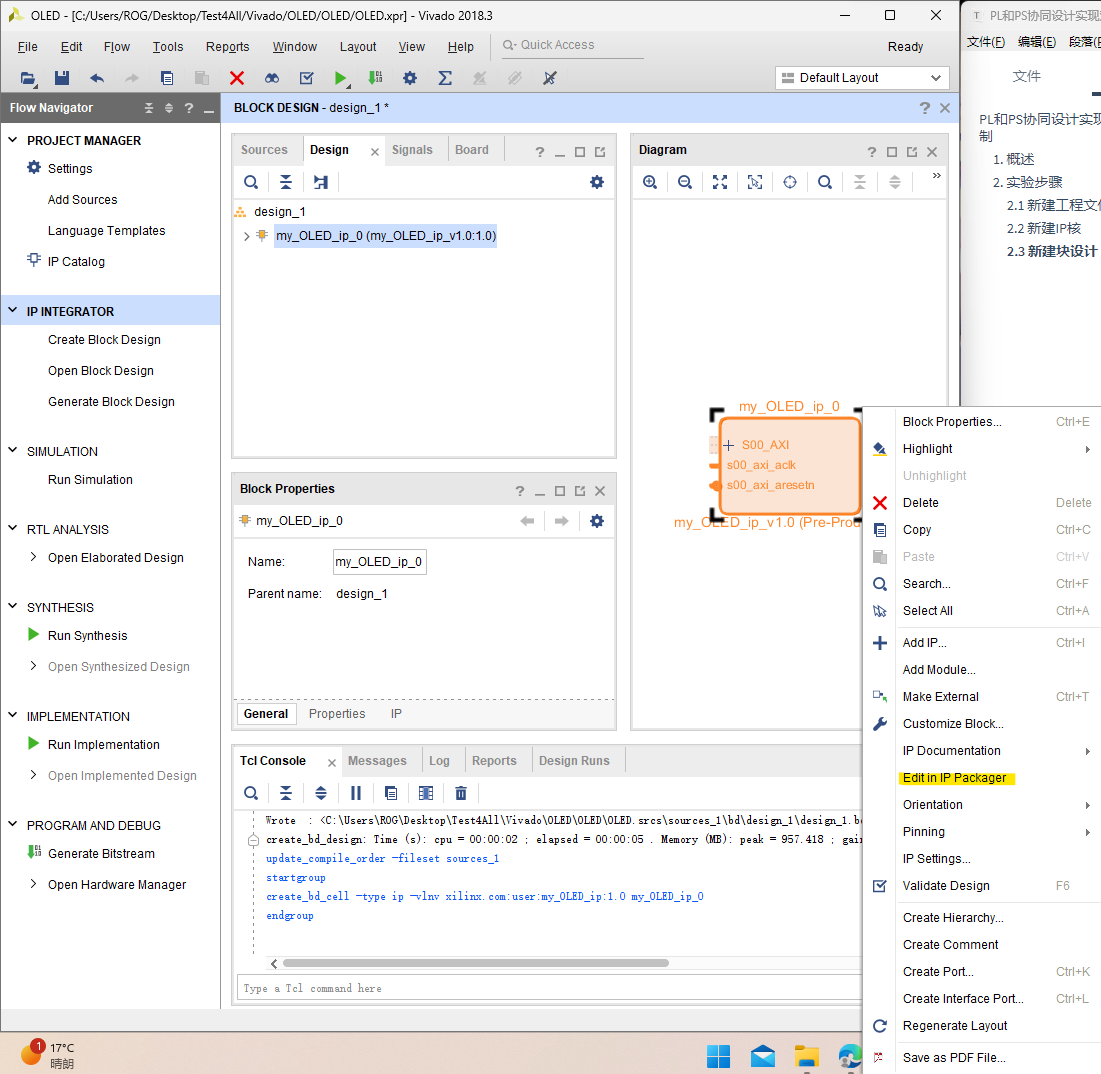Image resolution: width=1101 pixels, height=1074 pixels.
Task: Choose Customize Block from context menu
Action: click(x=953, y=724)
